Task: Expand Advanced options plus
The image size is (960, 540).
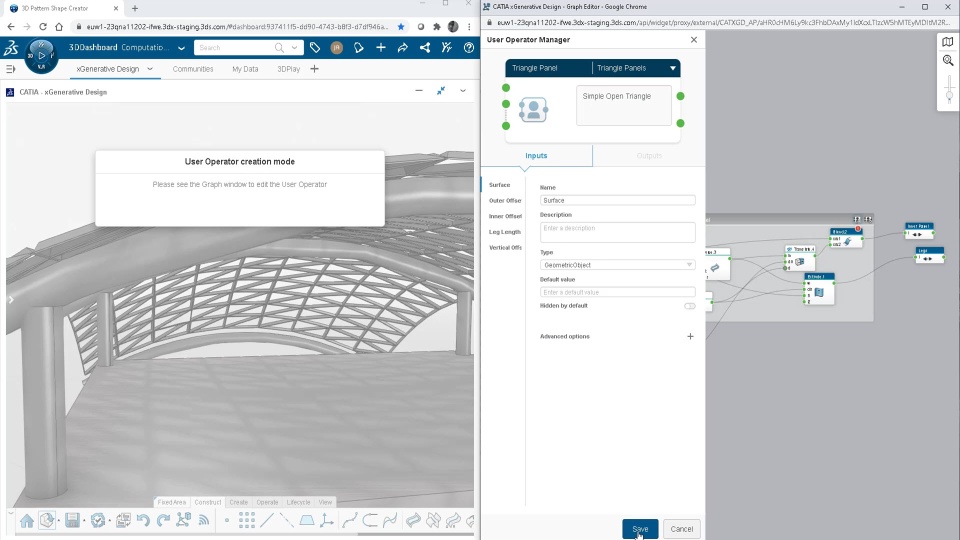Action: pyautogui.click(x=690, y=336)
